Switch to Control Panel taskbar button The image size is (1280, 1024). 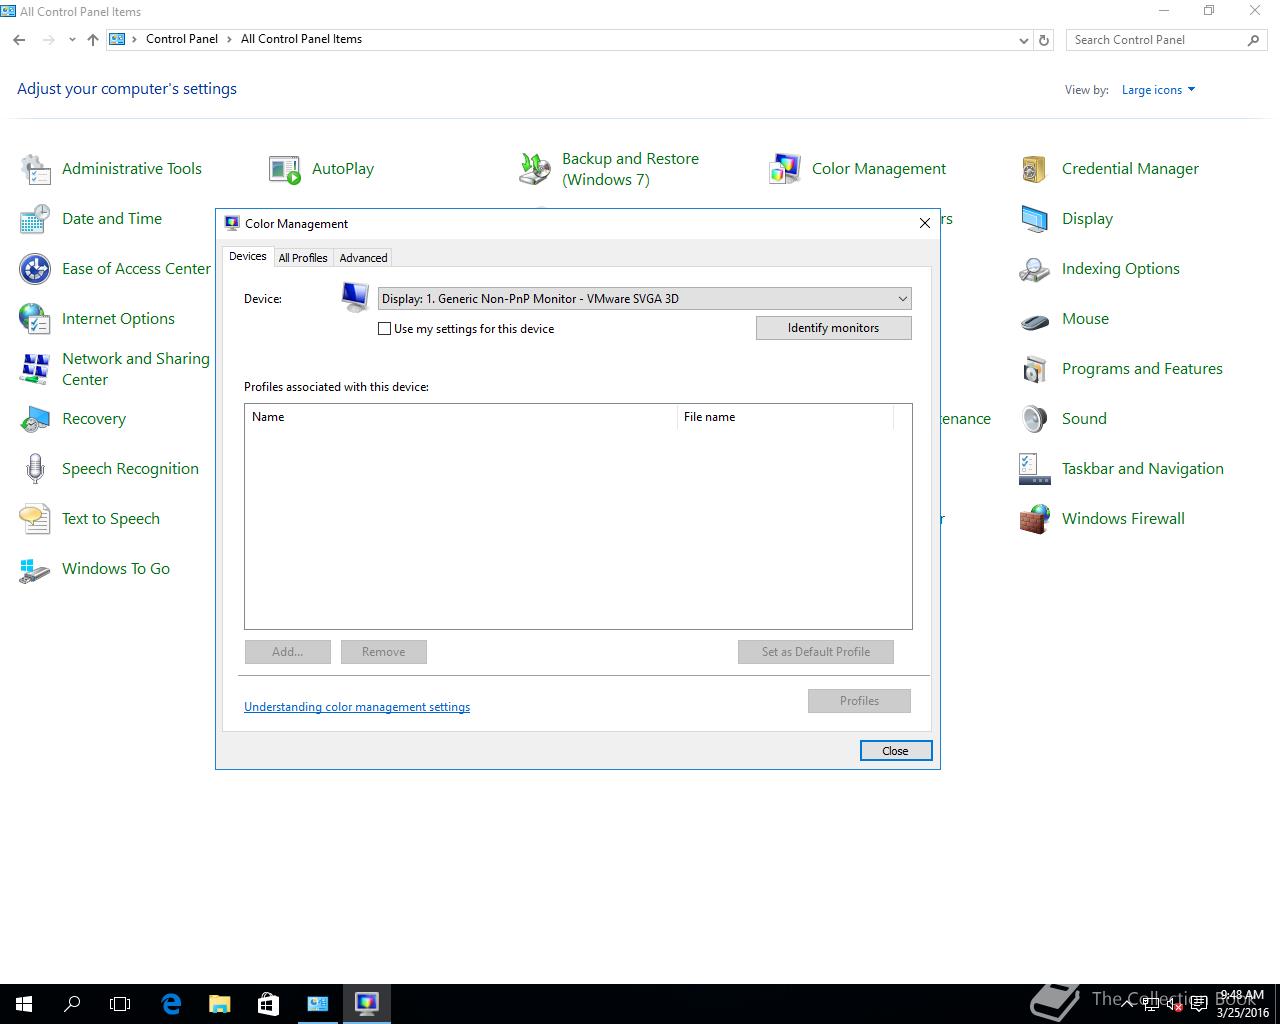(317, 1004)
